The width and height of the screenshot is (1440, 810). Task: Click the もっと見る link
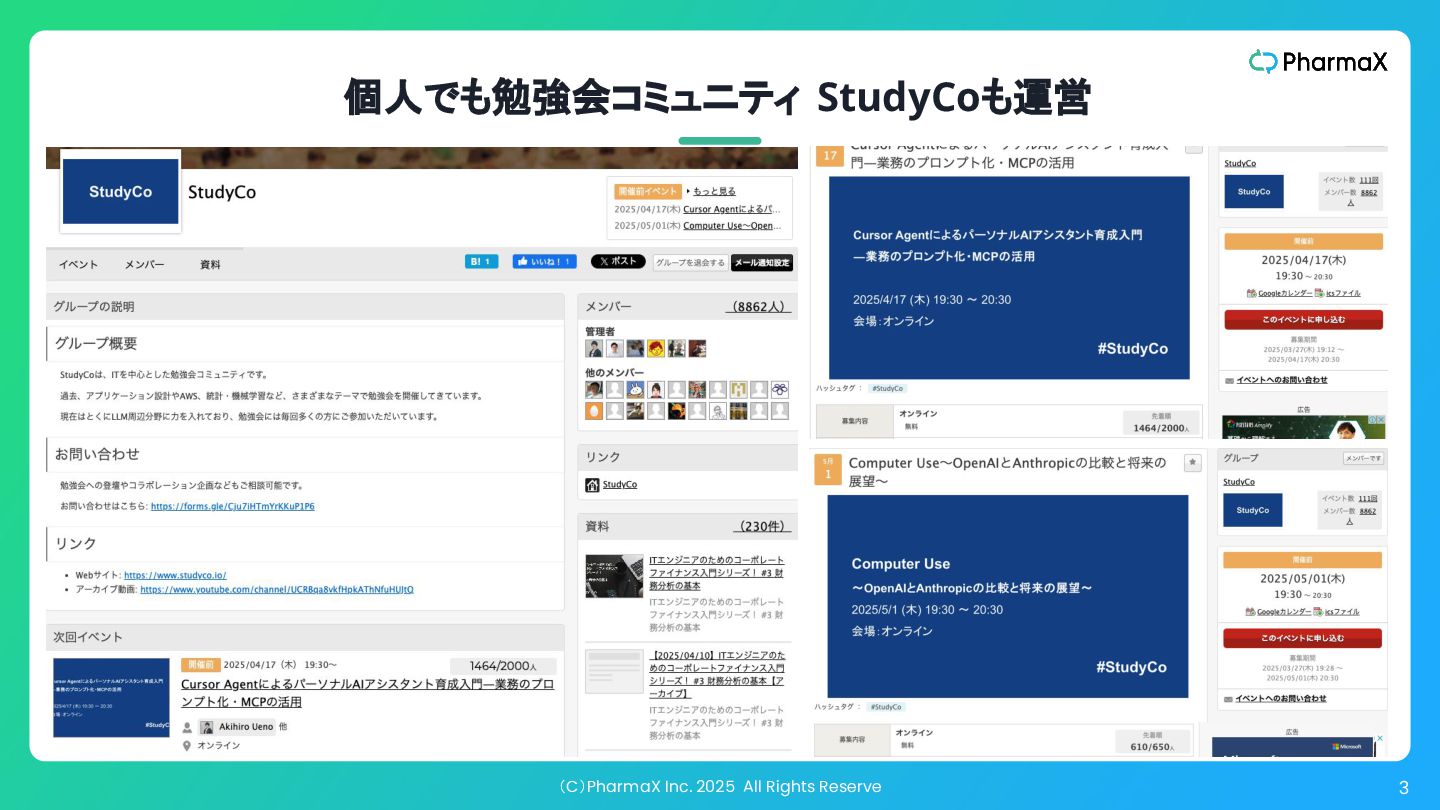714,191
